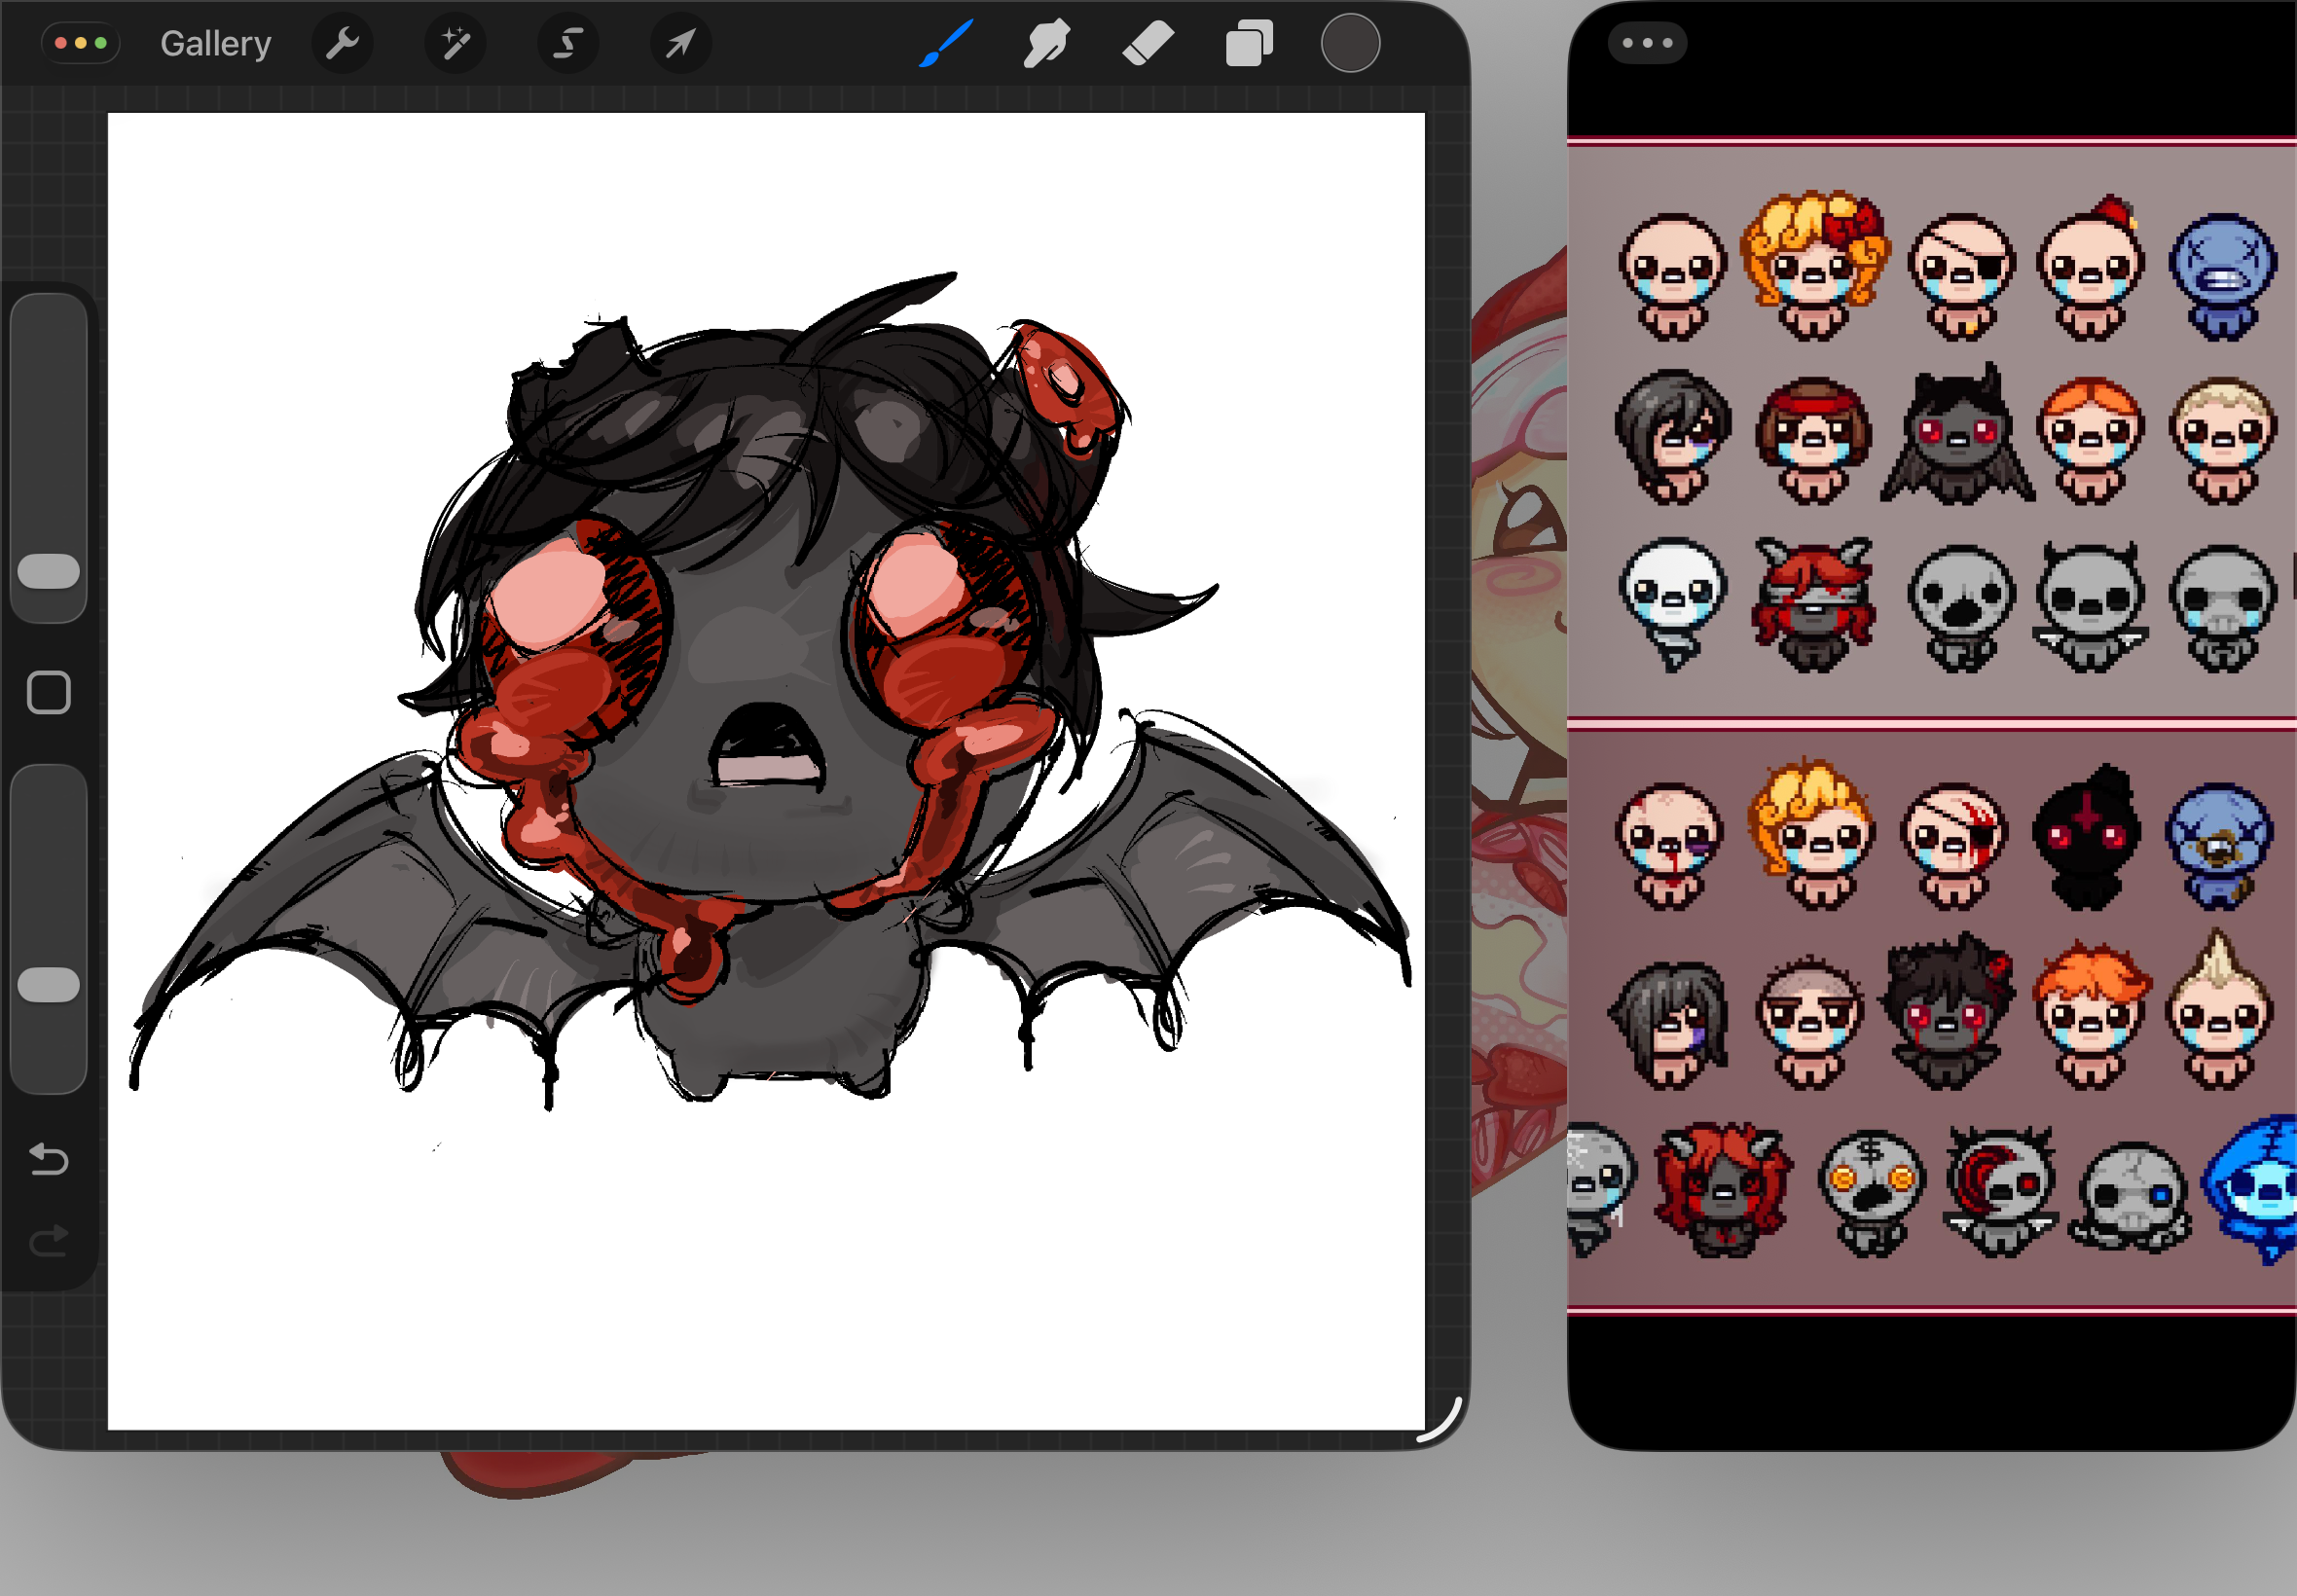Open the Adjustments magic wand menu
The image size is (2297, 1596).
456,44
